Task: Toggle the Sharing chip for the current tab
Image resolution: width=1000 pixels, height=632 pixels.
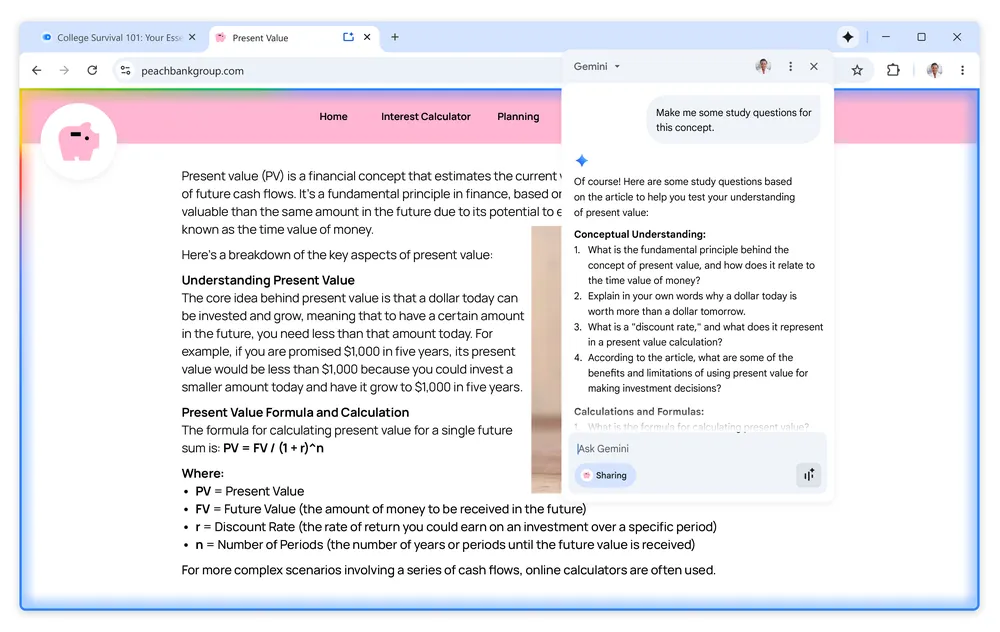Action: pyautogui.click(x=605, y=475)
